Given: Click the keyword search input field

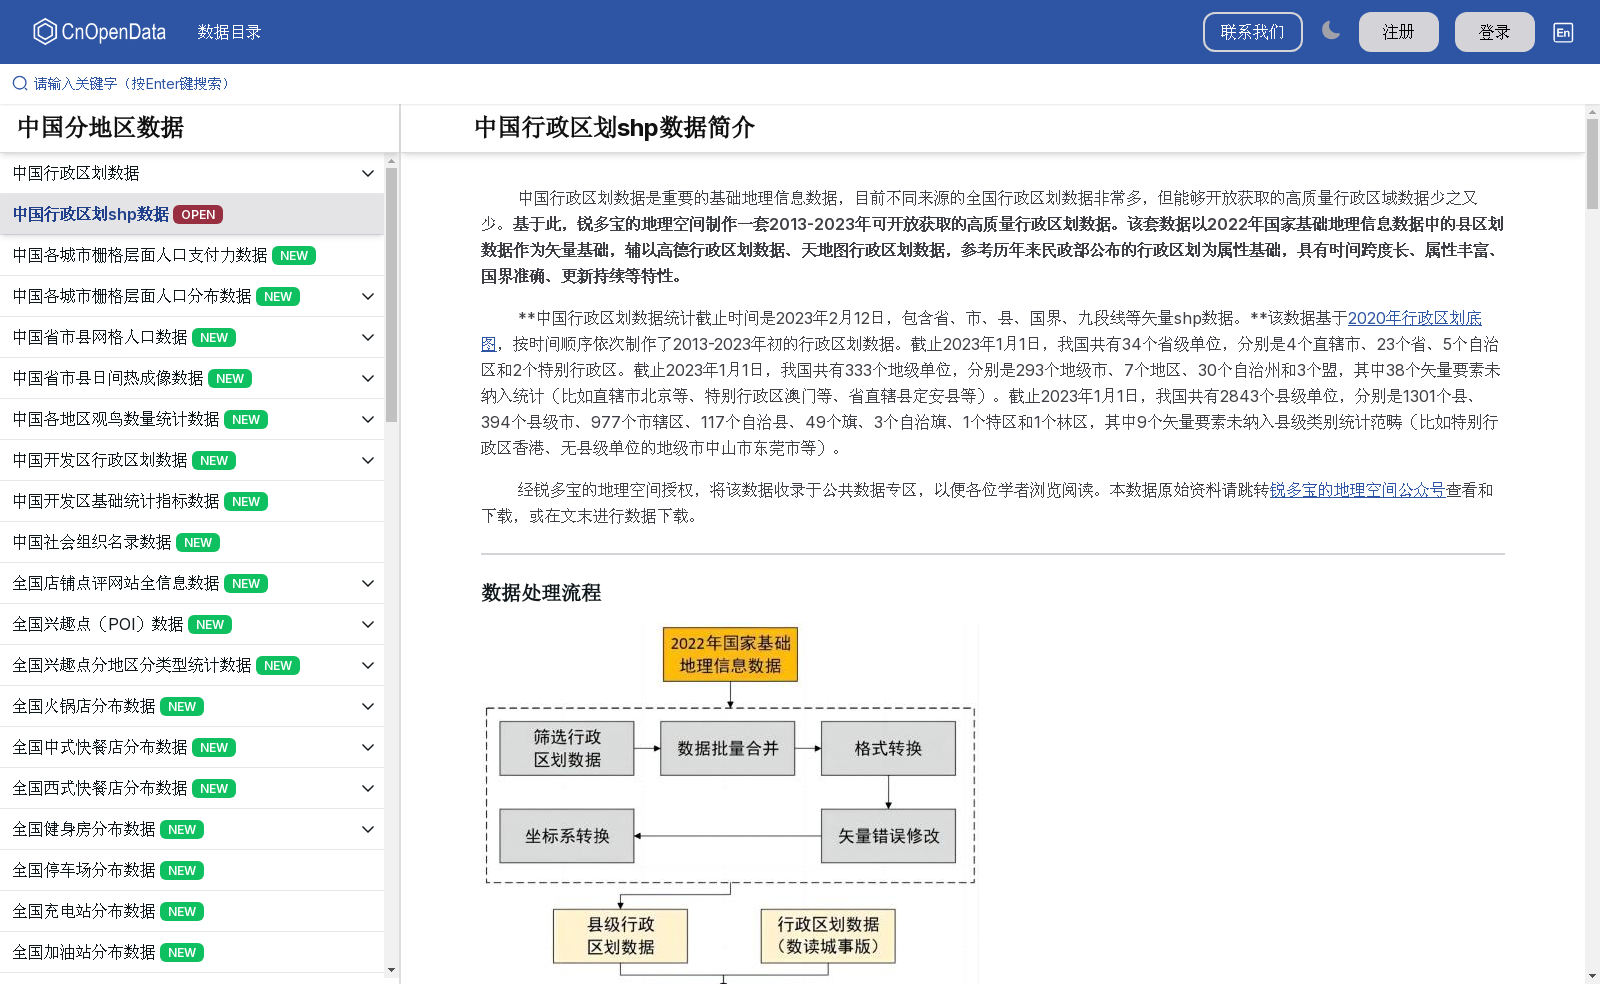Looking at the screenshot, I should [x=130, y=83].
